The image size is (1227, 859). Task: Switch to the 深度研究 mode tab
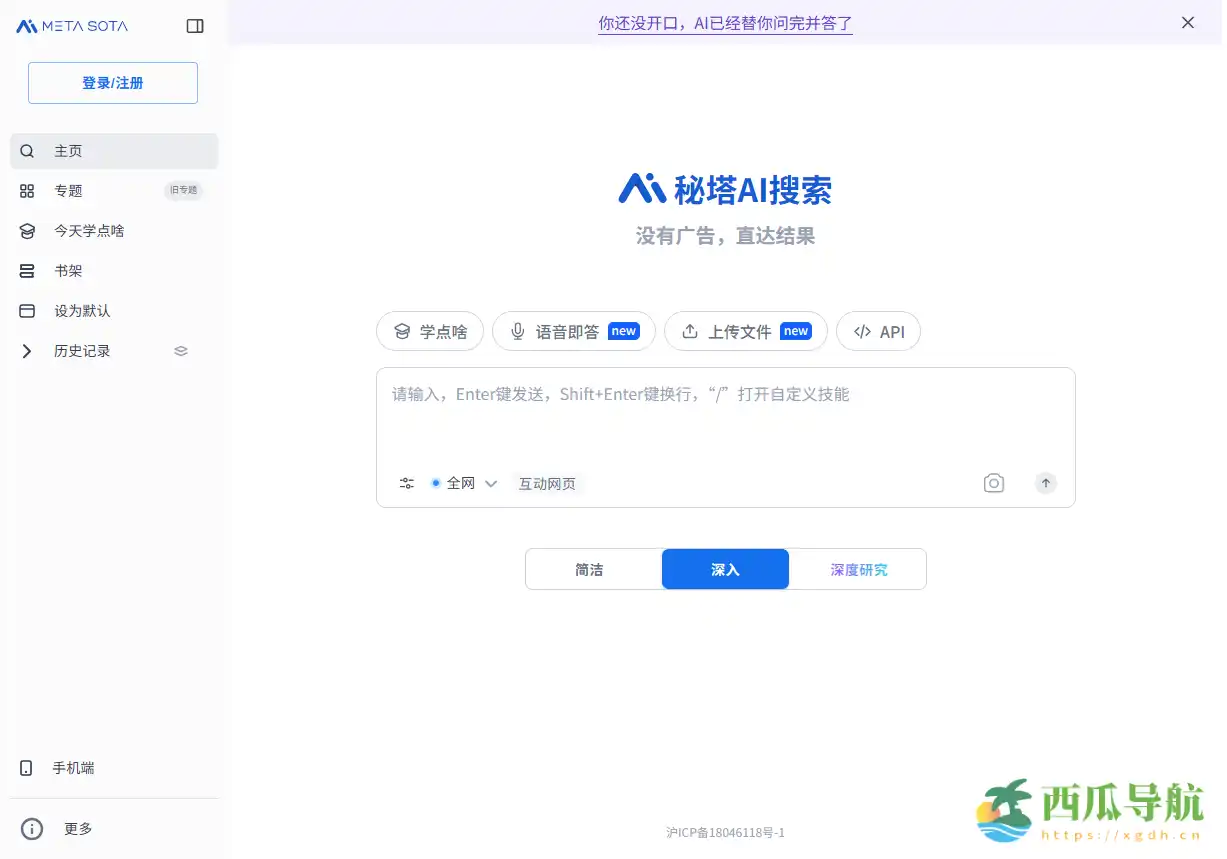tap(857, 568)
